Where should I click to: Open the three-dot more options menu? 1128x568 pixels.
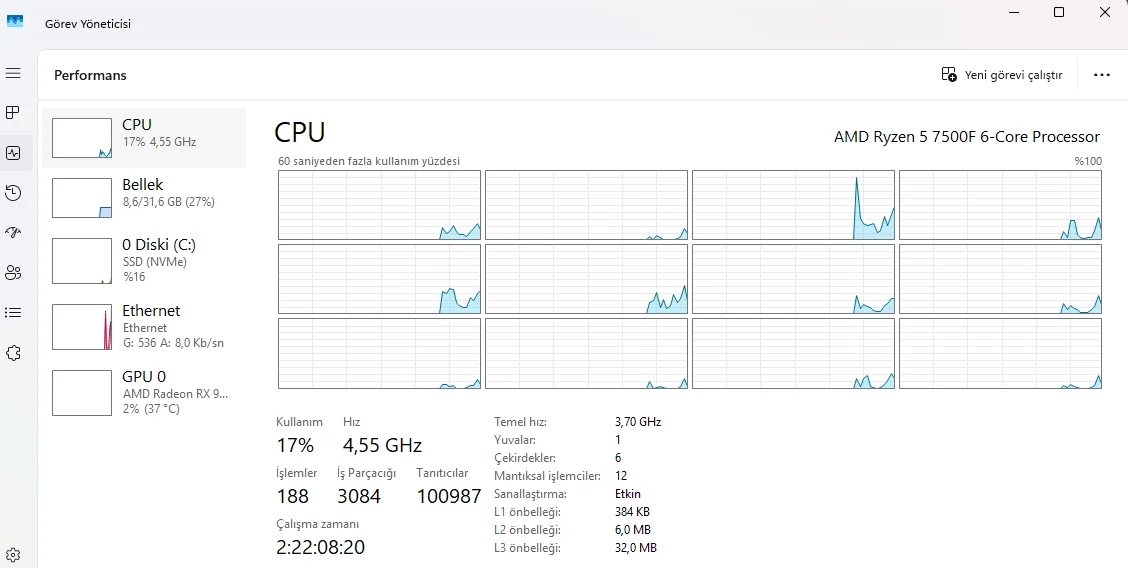point(1102,75)
